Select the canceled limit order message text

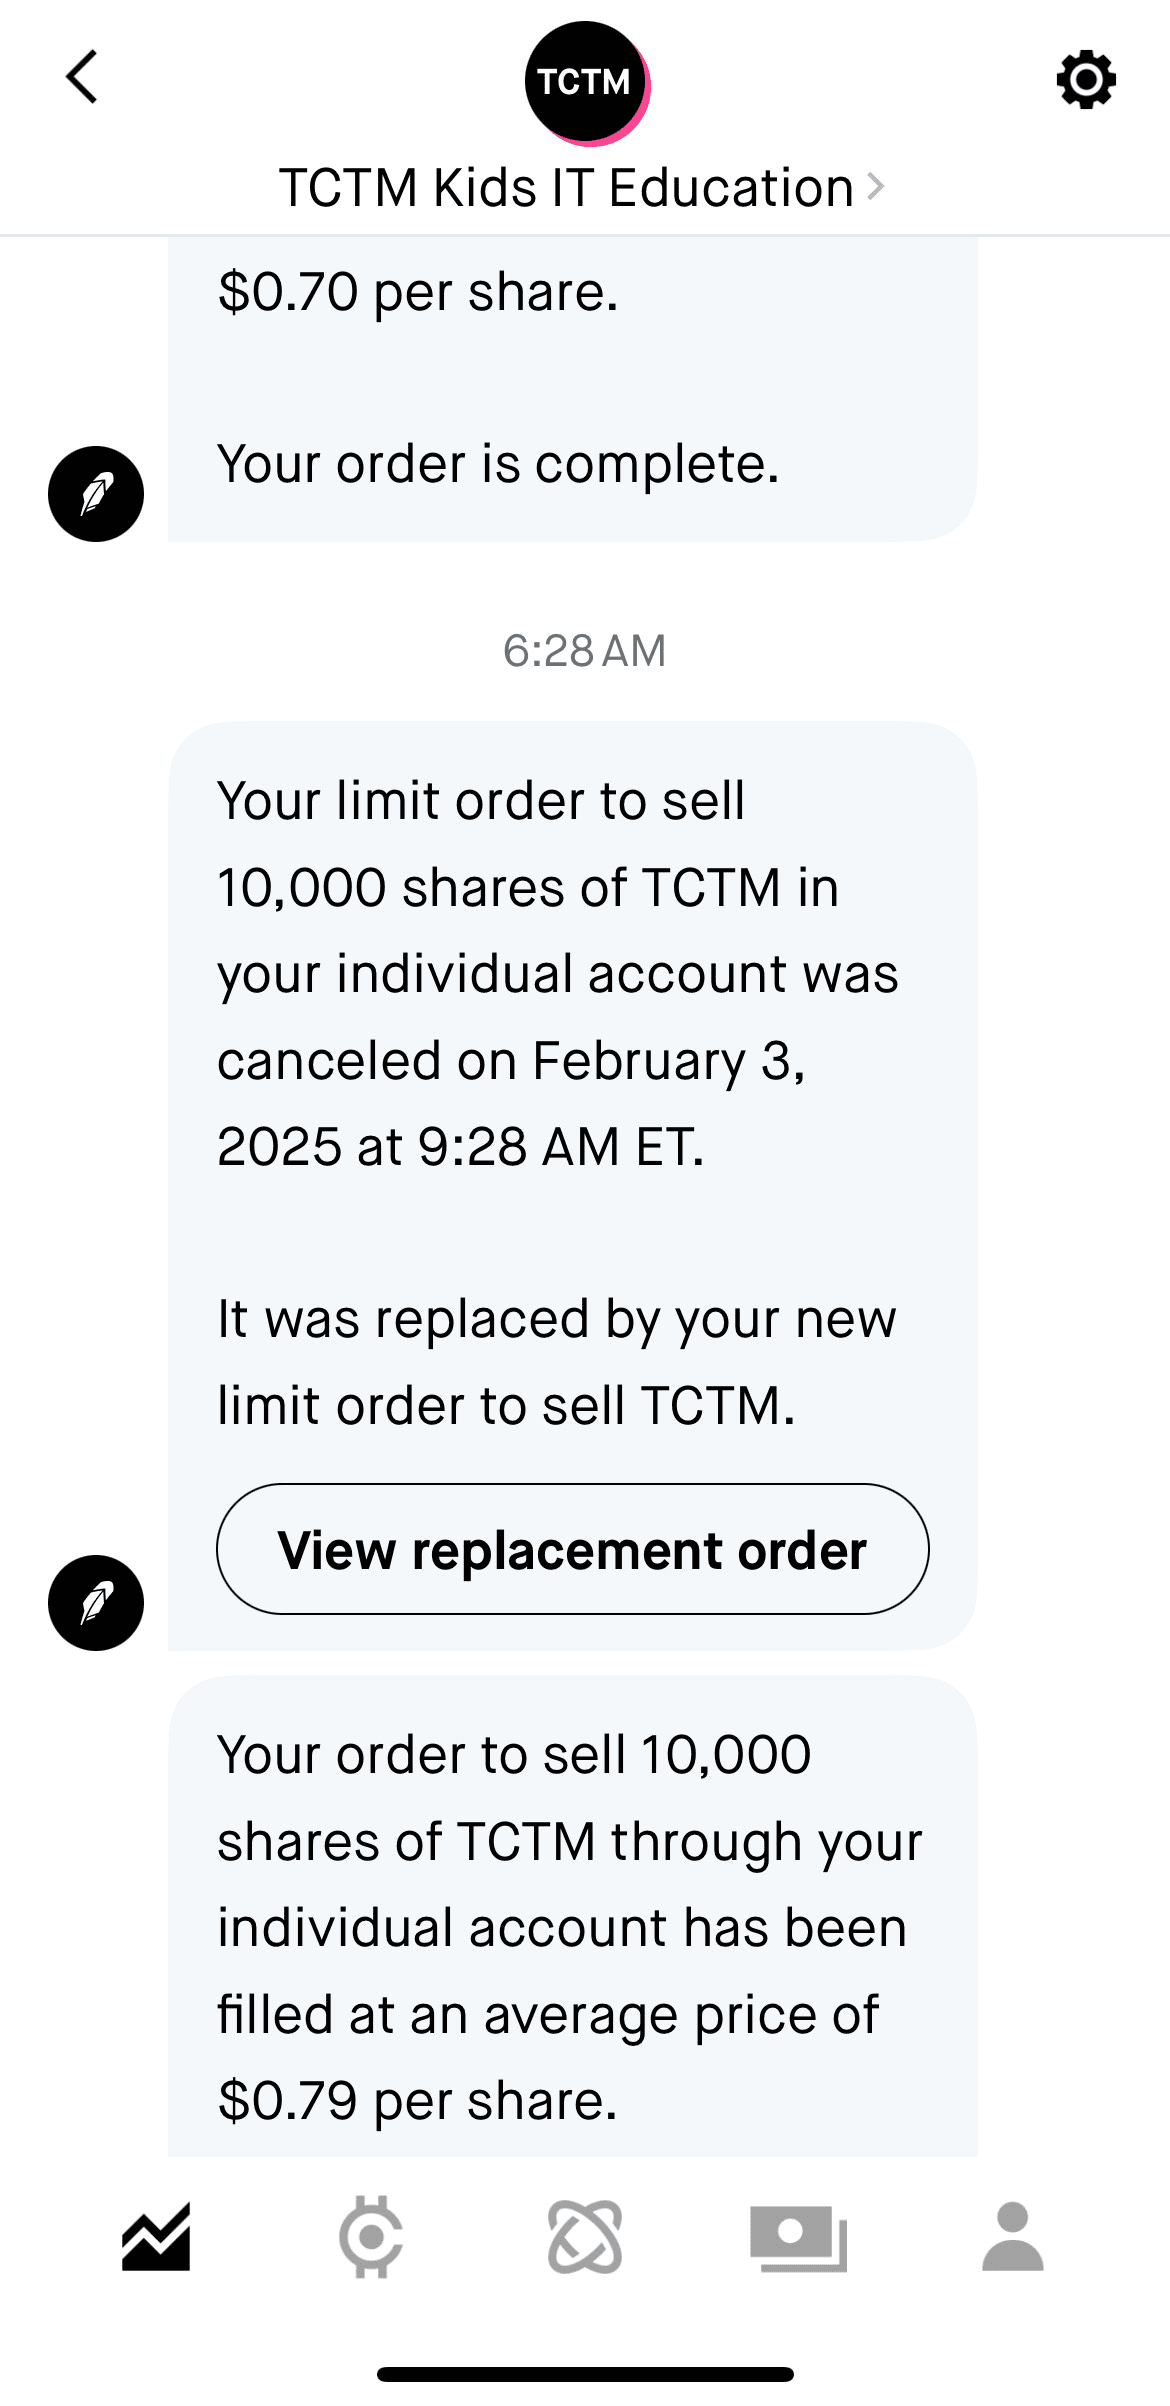pos(556,973)
